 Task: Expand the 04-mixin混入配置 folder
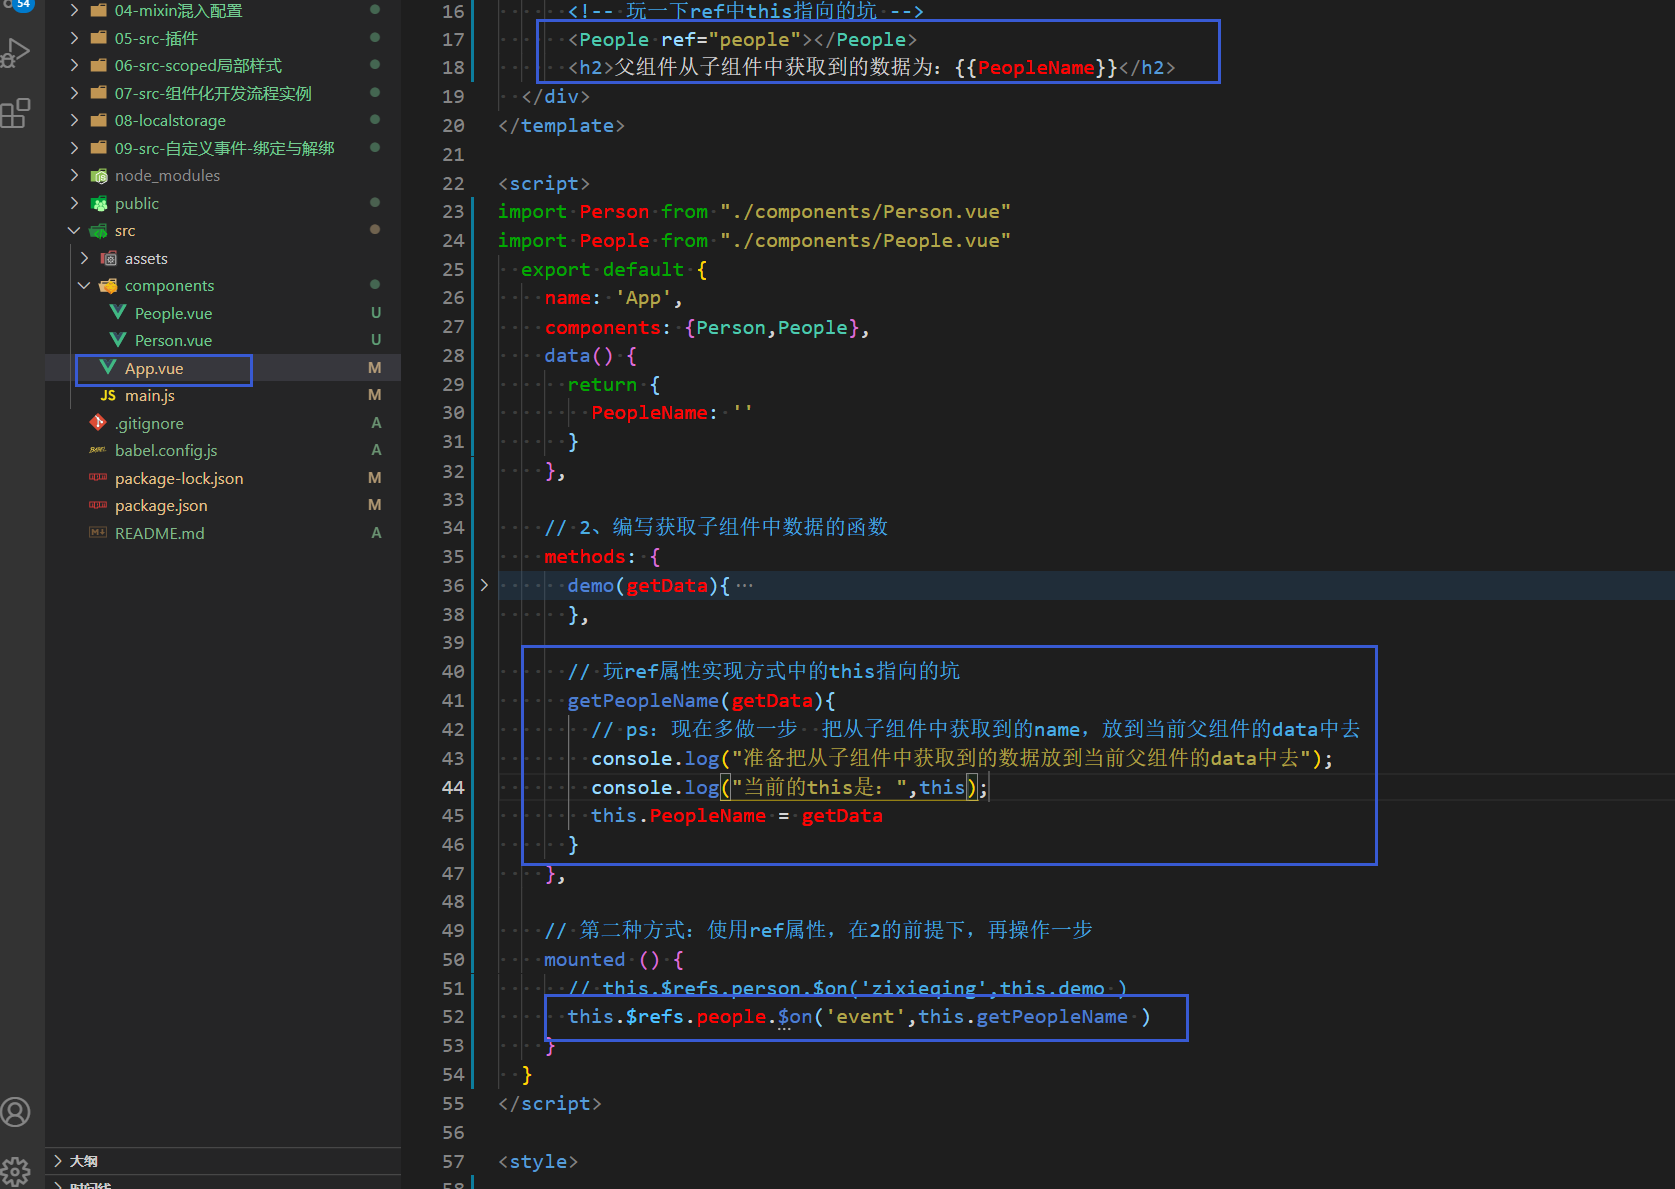click(74, 10)
